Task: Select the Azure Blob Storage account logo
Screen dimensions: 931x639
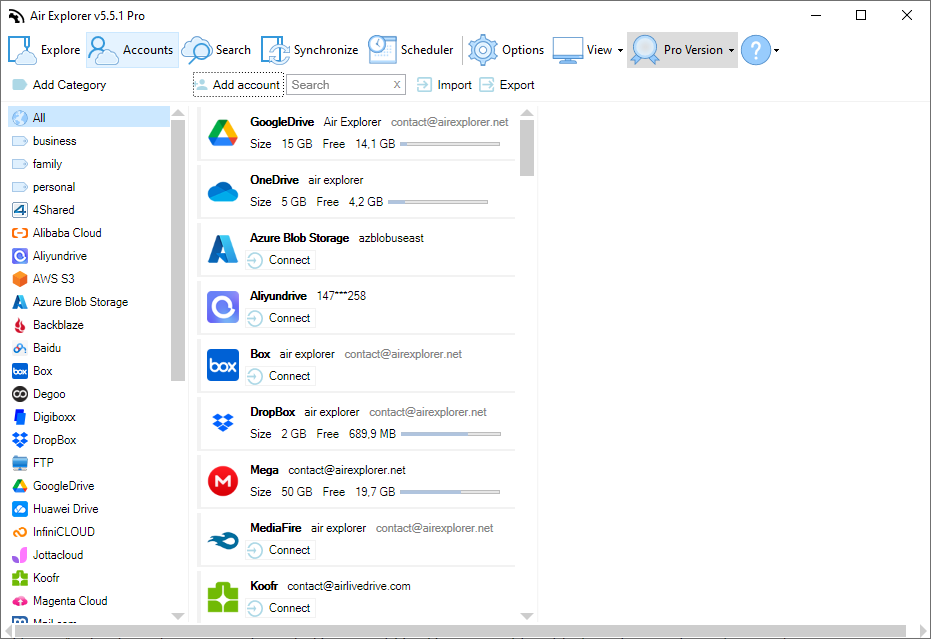Action: coord(223,249)
